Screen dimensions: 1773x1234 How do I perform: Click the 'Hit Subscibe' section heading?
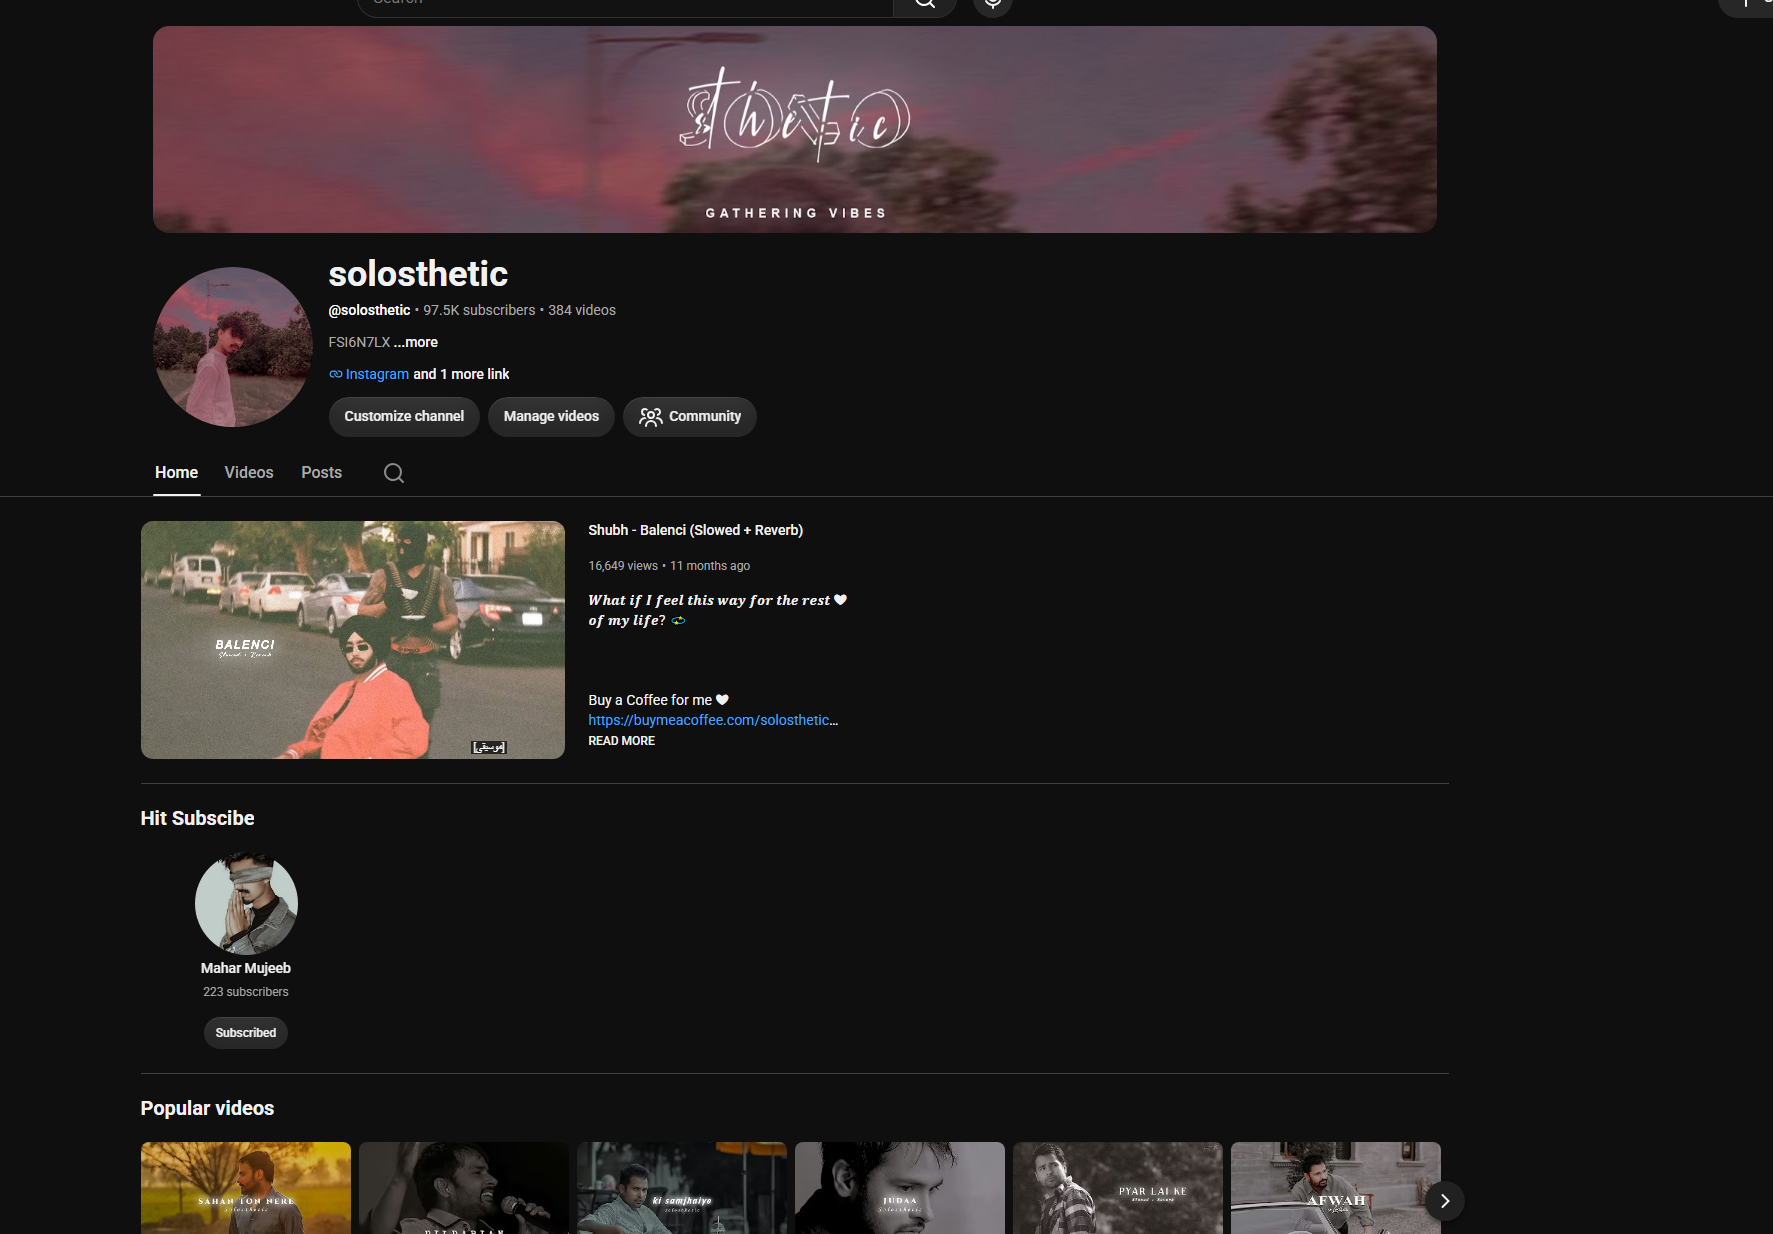198,818
